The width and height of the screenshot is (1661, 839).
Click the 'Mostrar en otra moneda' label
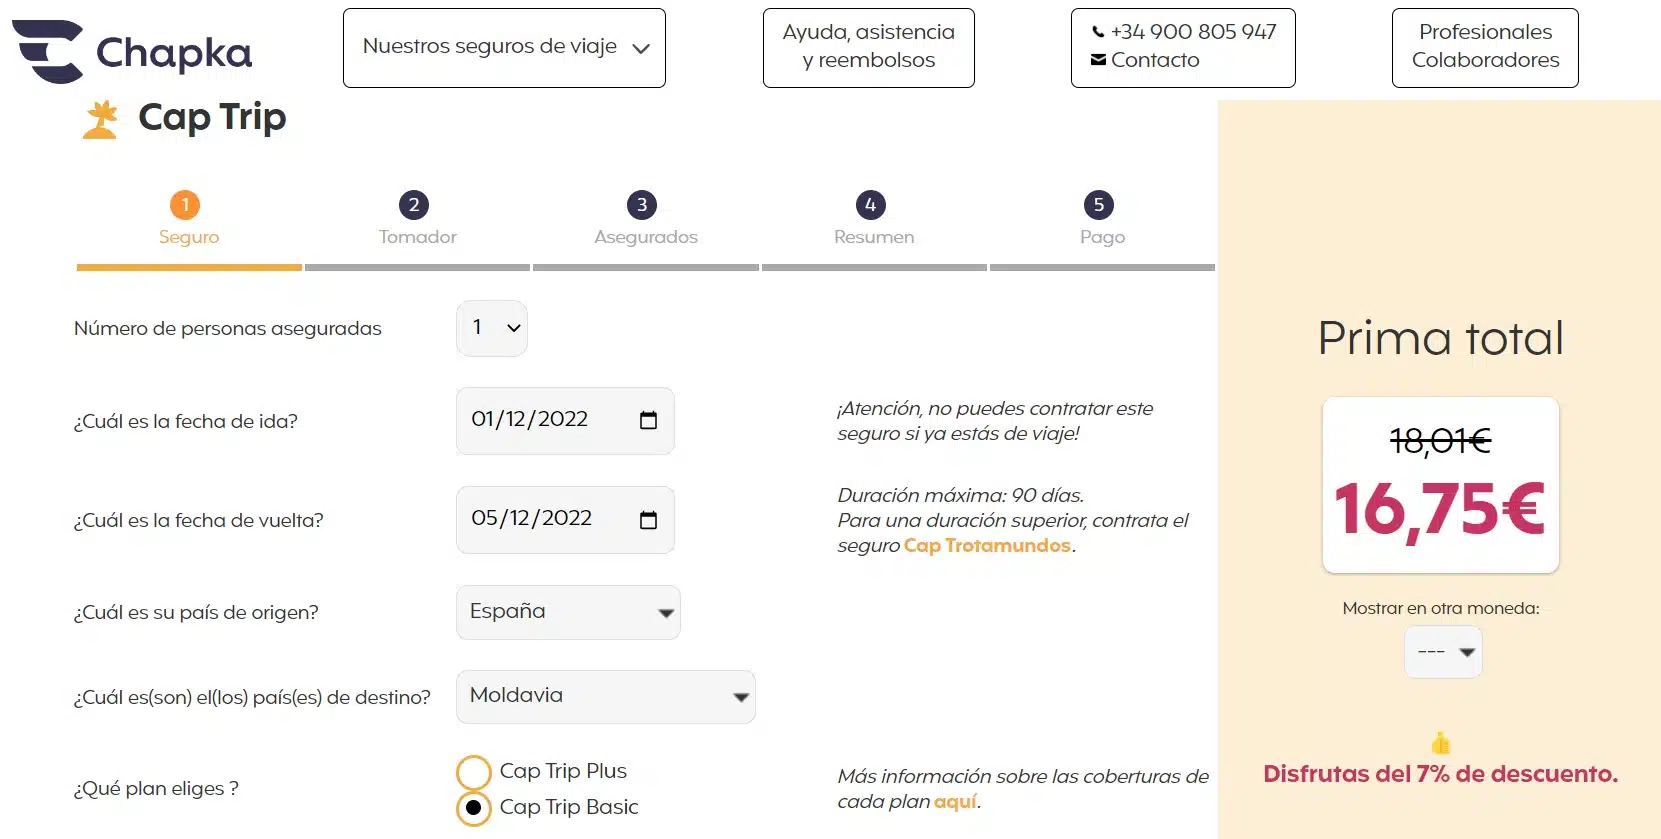point(1440,608)
